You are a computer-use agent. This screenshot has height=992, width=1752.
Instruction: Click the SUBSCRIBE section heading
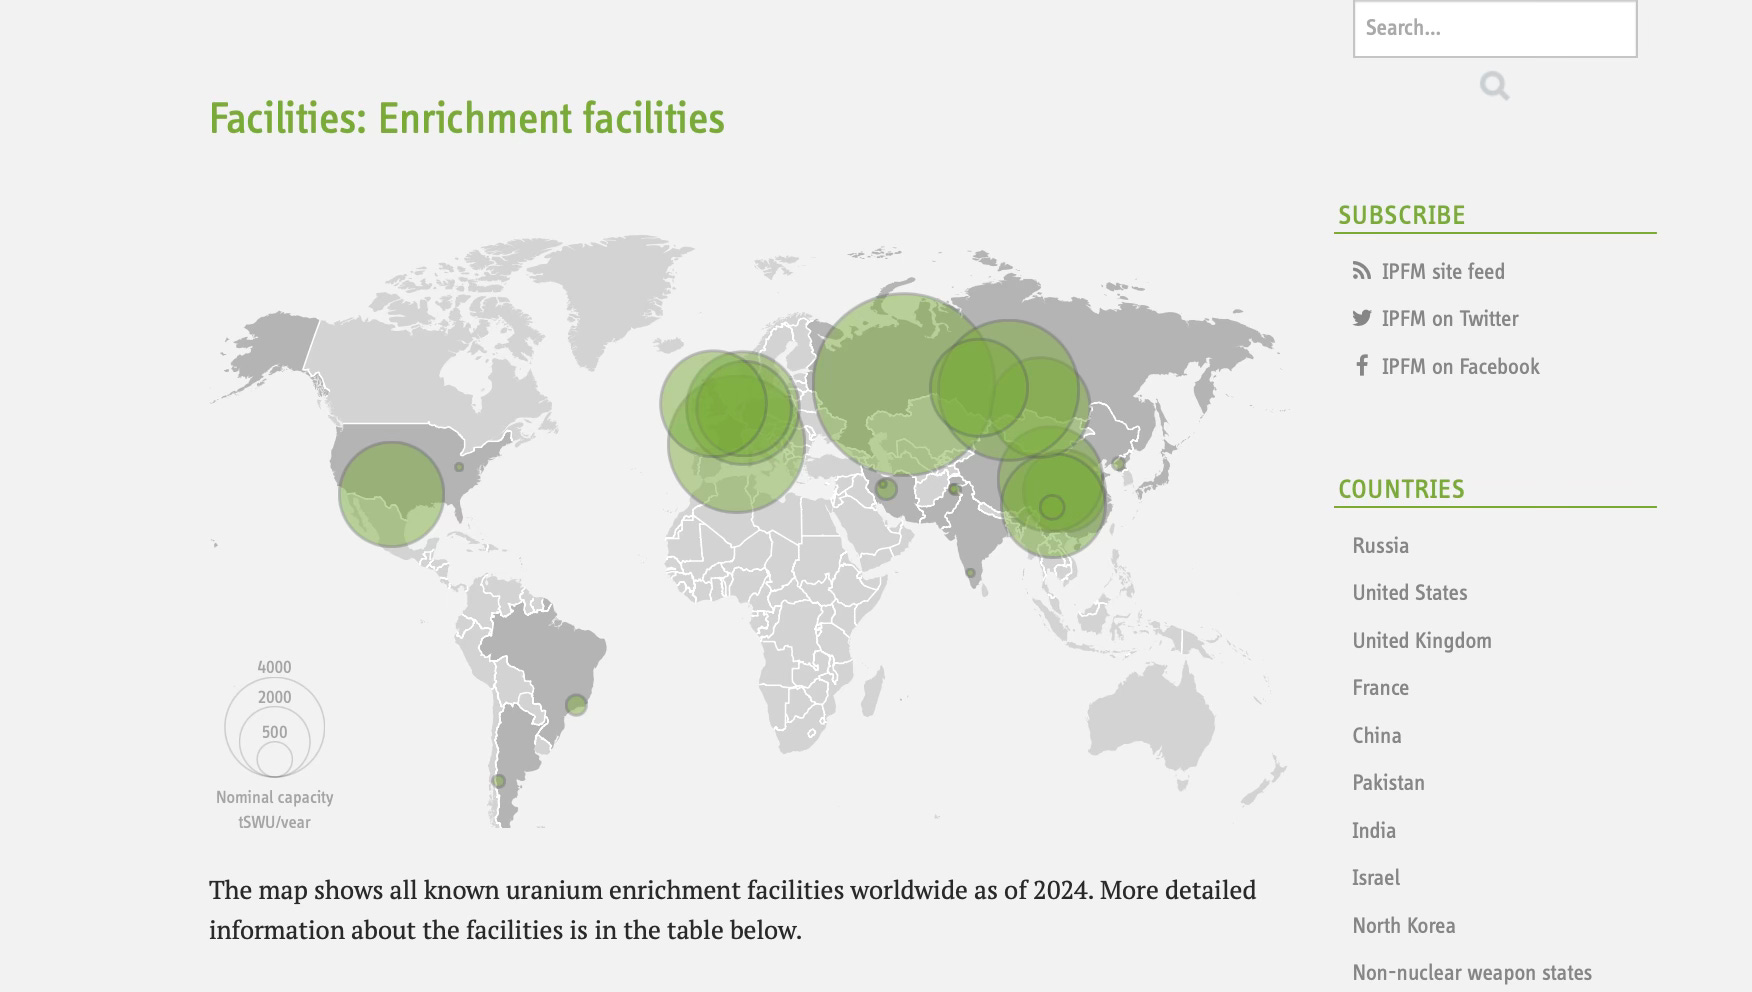pos(1401,215)
